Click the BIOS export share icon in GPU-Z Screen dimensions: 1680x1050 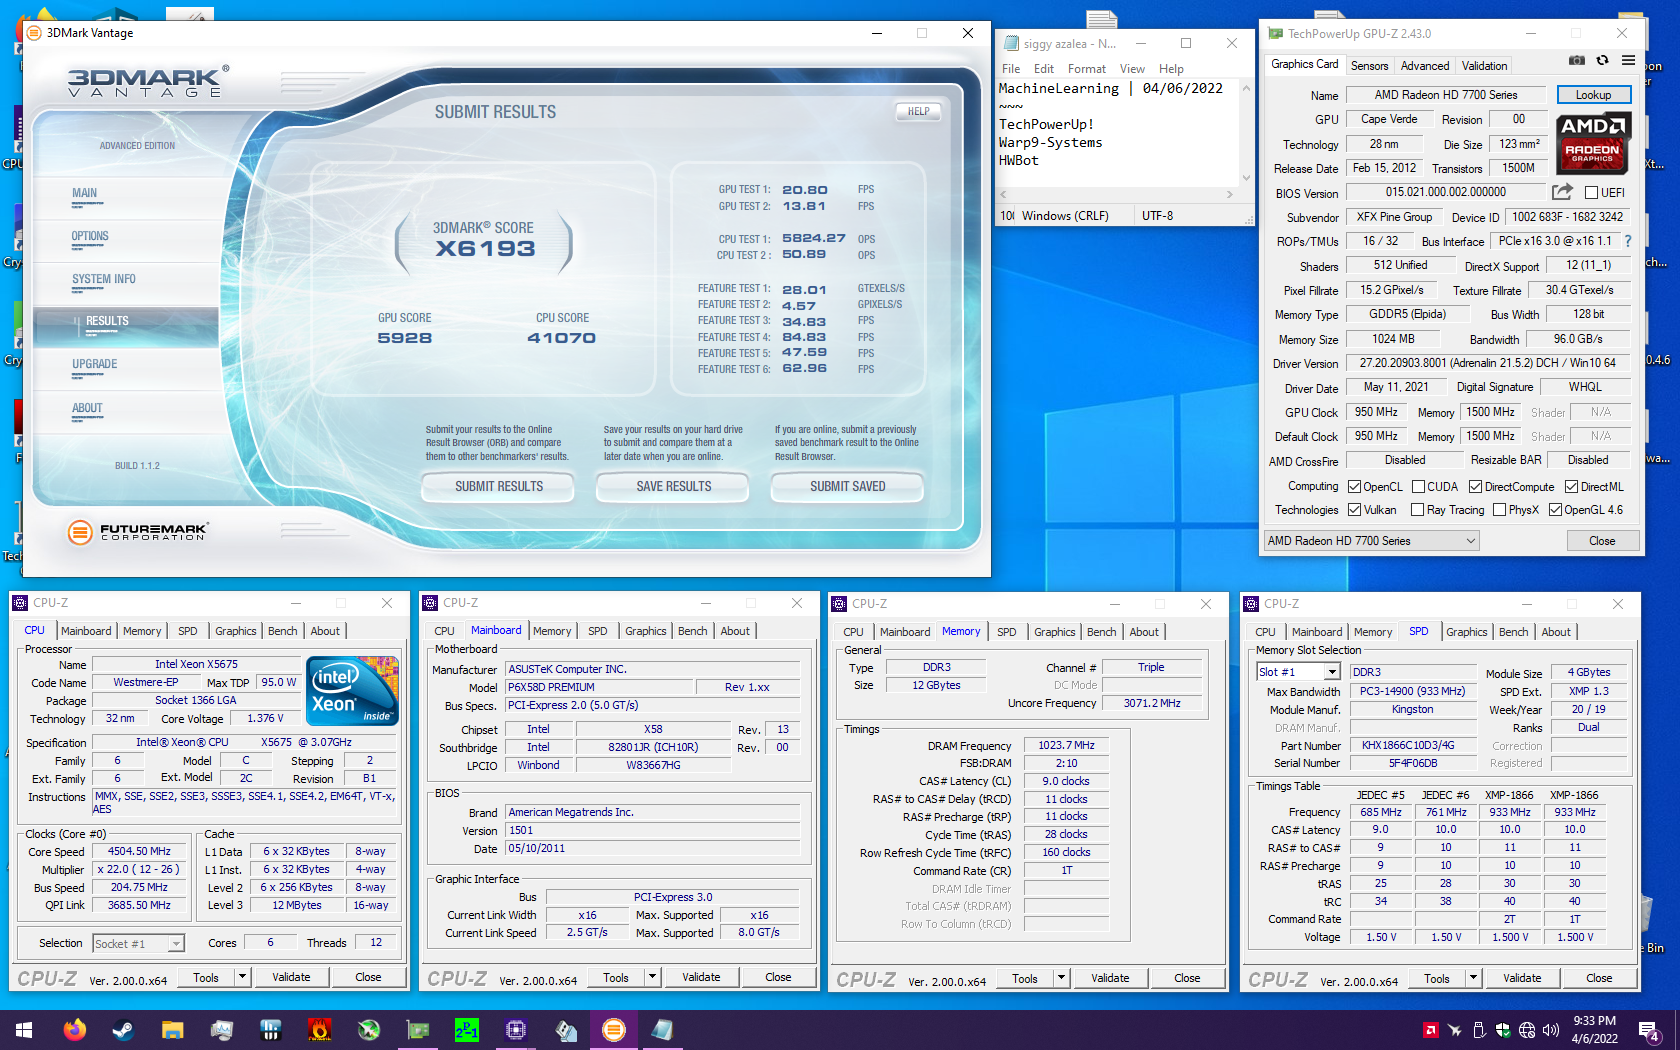pos(1562,192)
